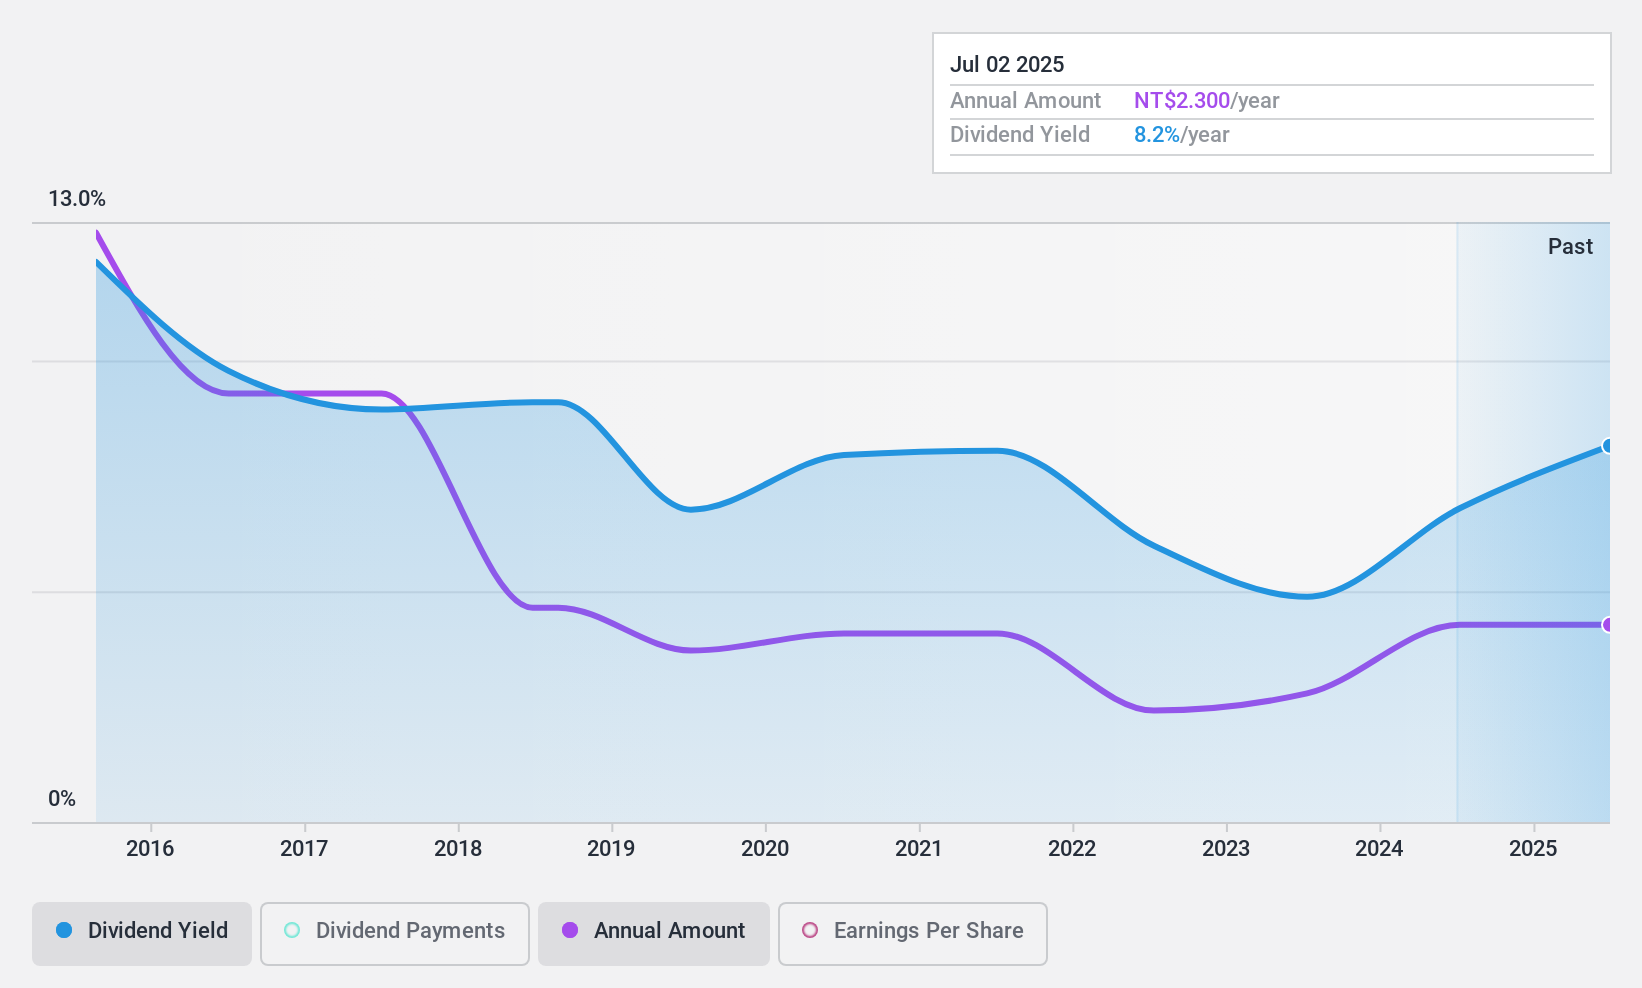The image size is (1642, 988).
Task: Click the 'Jul 02 2025' tooltip date
Action: (1007, 65)
